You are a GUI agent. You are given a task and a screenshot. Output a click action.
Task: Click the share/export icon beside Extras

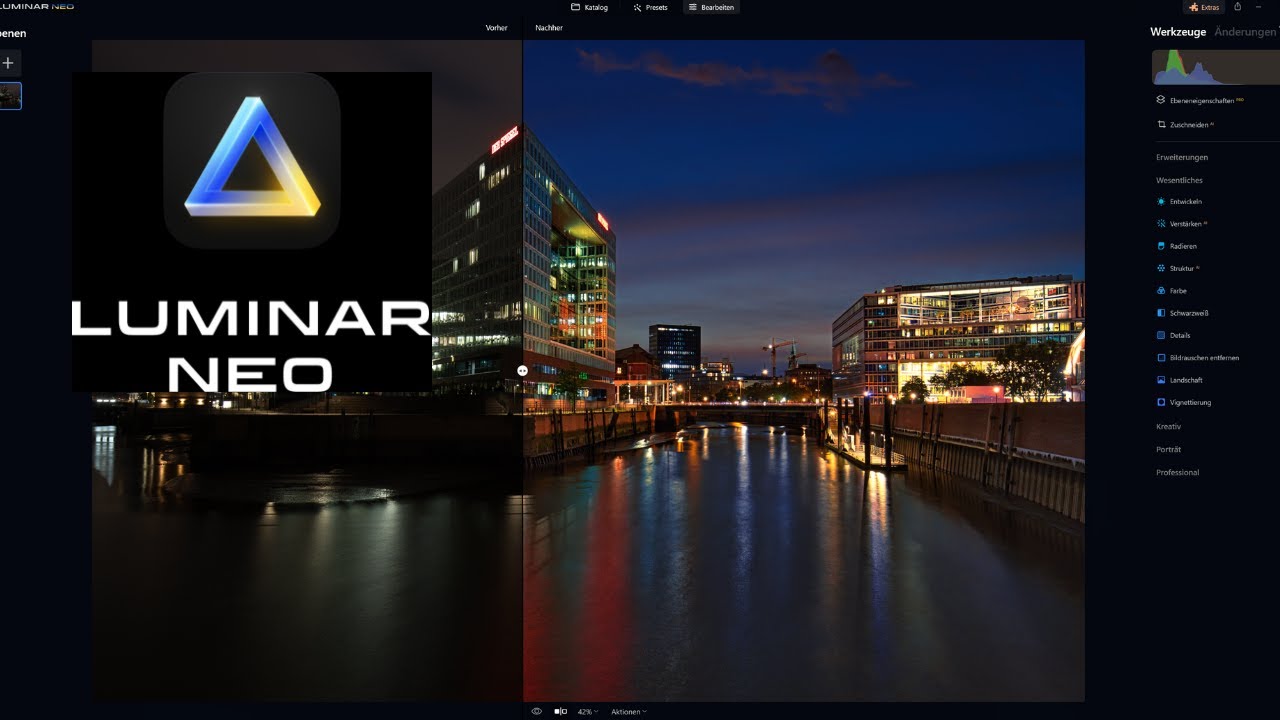coord(1238,6)
